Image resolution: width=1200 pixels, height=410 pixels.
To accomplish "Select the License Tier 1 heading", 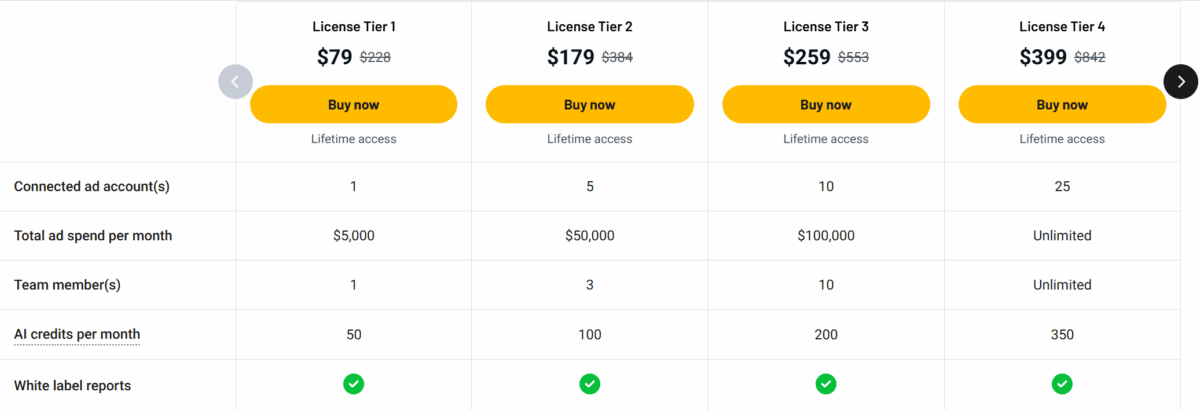I will click(x=354, y=26).
